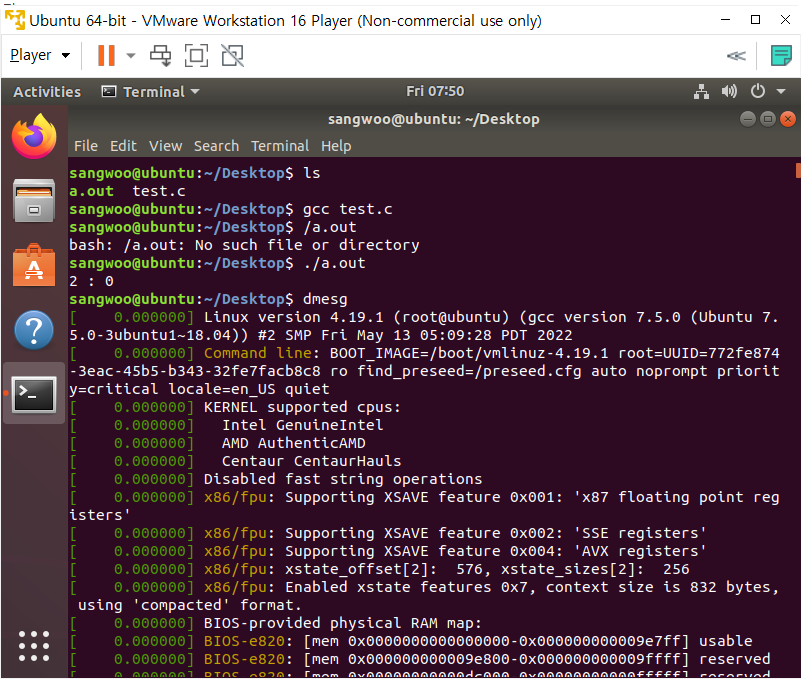The image size is (801, 679).
Task: Click the network status icon
Action: click(701, 91)
